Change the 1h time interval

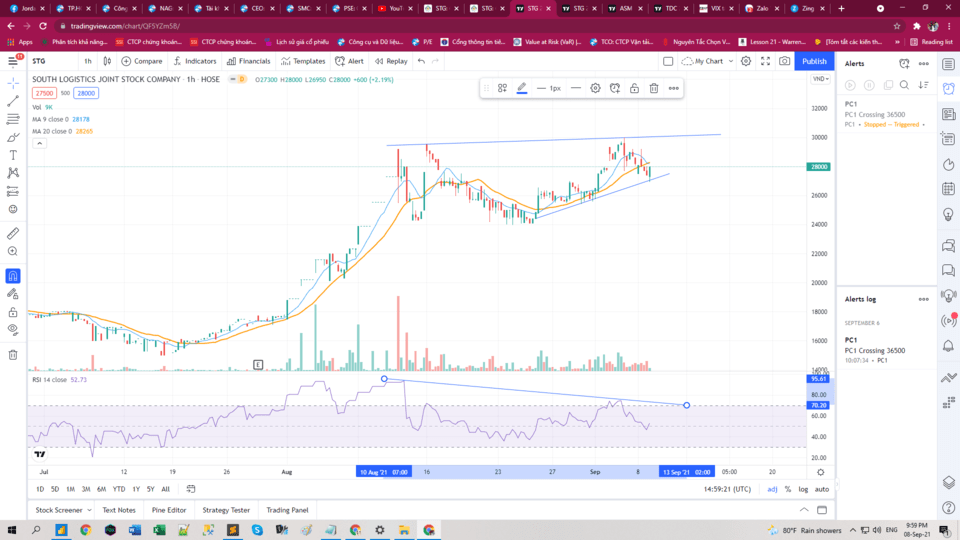(x=88, y=61)
